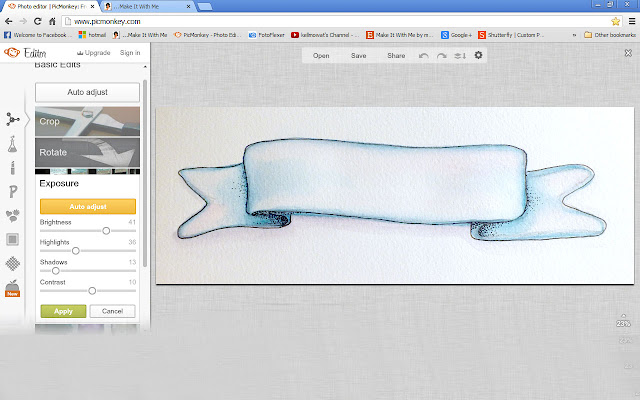This screenshot has width=640, height=400.
Task: Open the Chrome menu hamburger icon
Action: 632,21
